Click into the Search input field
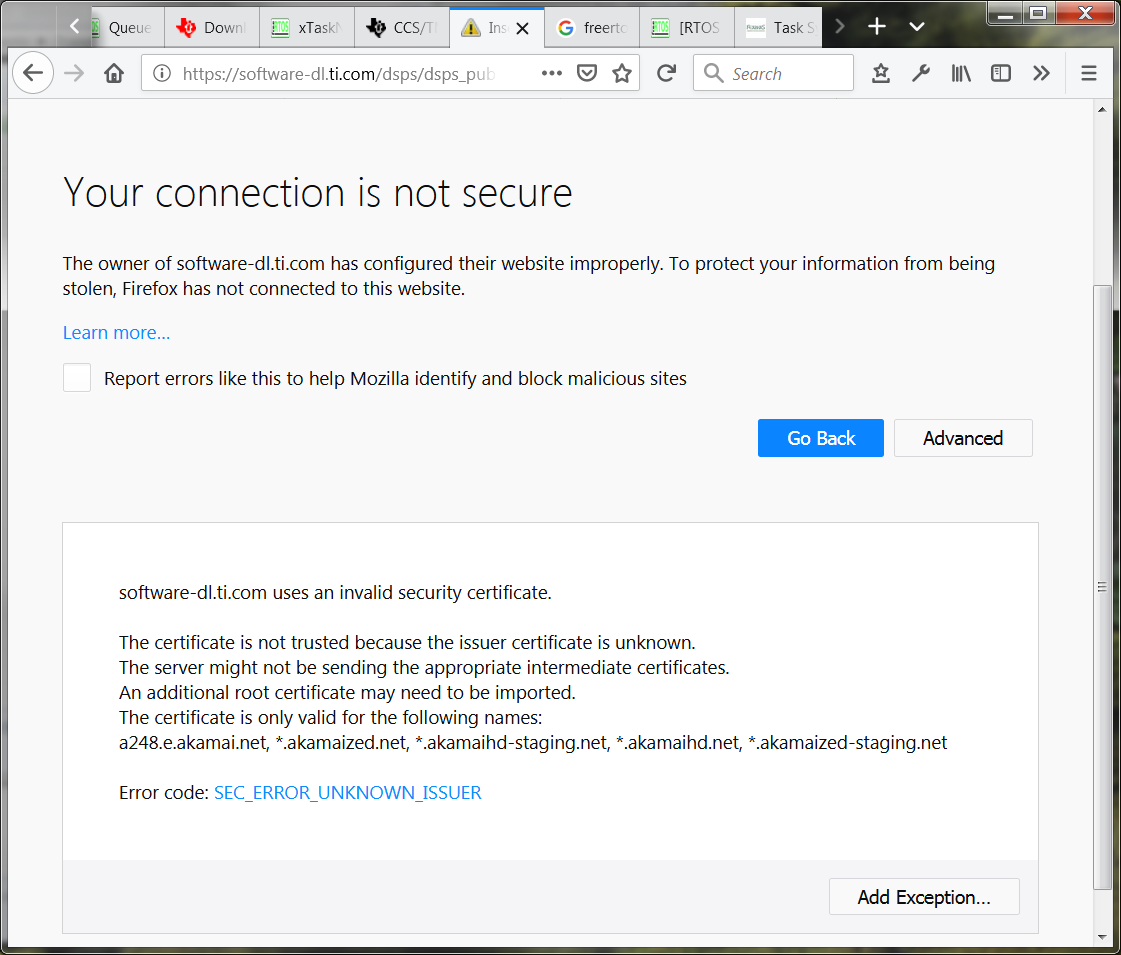1121x955 pixels. click(773, 73)
